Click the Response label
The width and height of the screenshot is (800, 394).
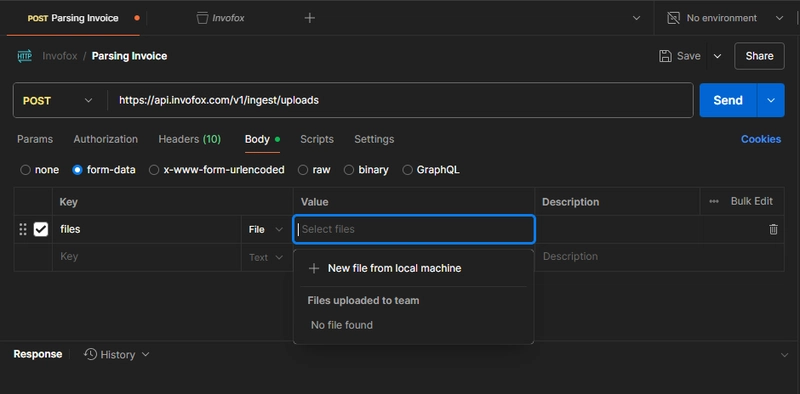(x=38, y=354)
